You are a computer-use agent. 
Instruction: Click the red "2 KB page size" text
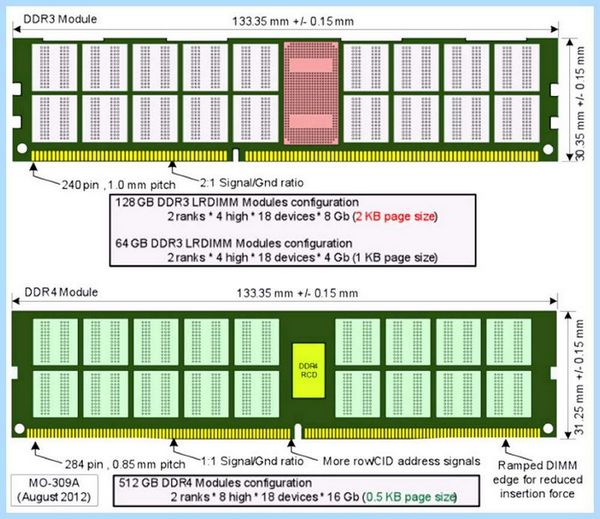click(x=395, y=216)
